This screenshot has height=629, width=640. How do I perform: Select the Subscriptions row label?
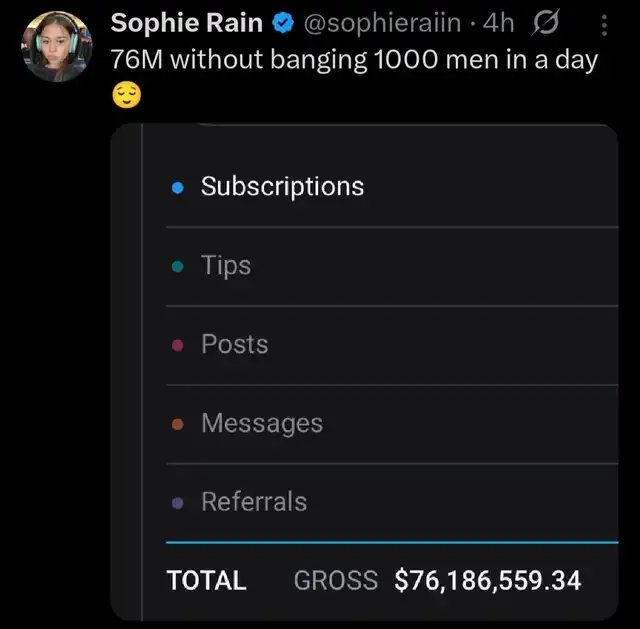point(282,186)
